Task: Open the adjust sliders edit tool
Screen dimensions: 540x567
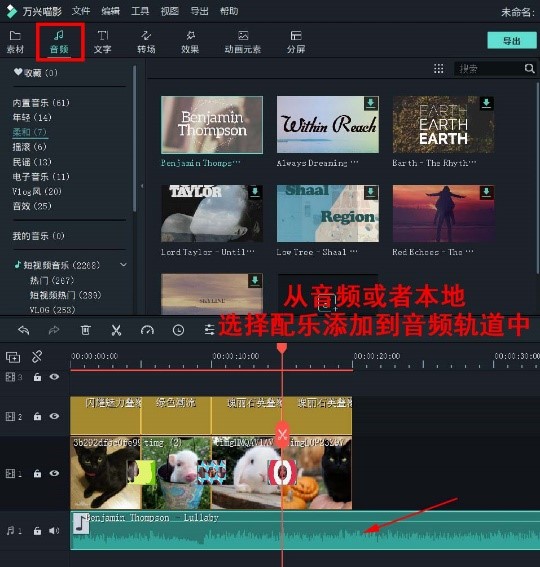Action: (x=209, y=330)
